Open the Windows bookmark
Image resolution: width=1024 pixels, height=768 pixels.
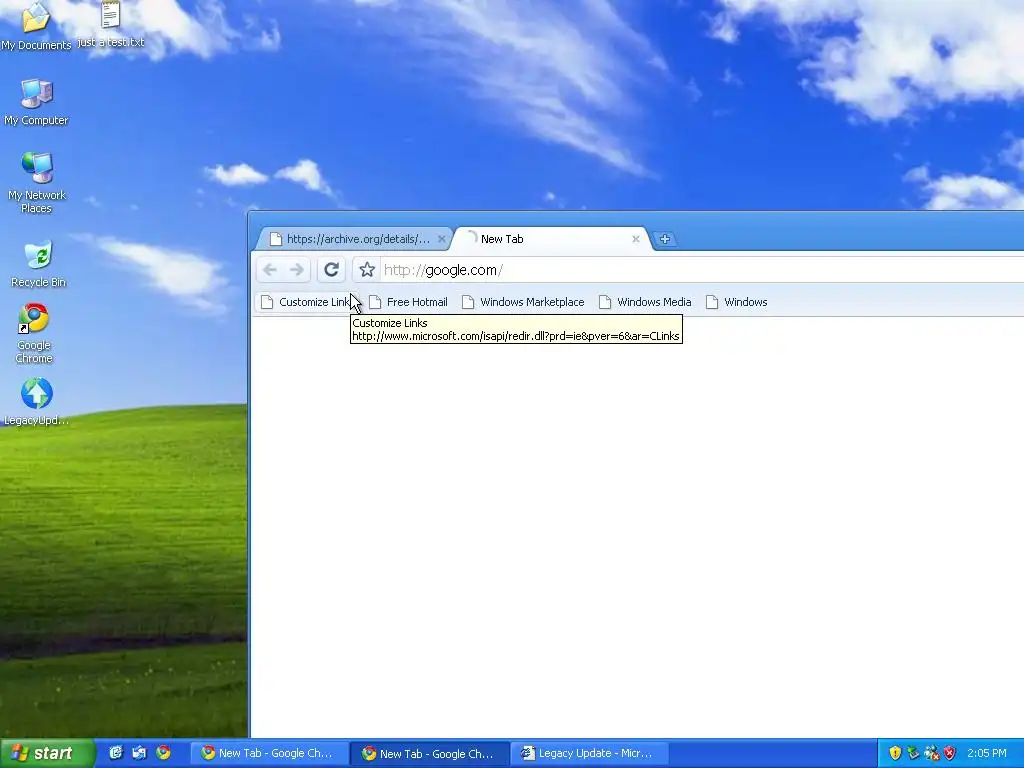tap(737, 302)
